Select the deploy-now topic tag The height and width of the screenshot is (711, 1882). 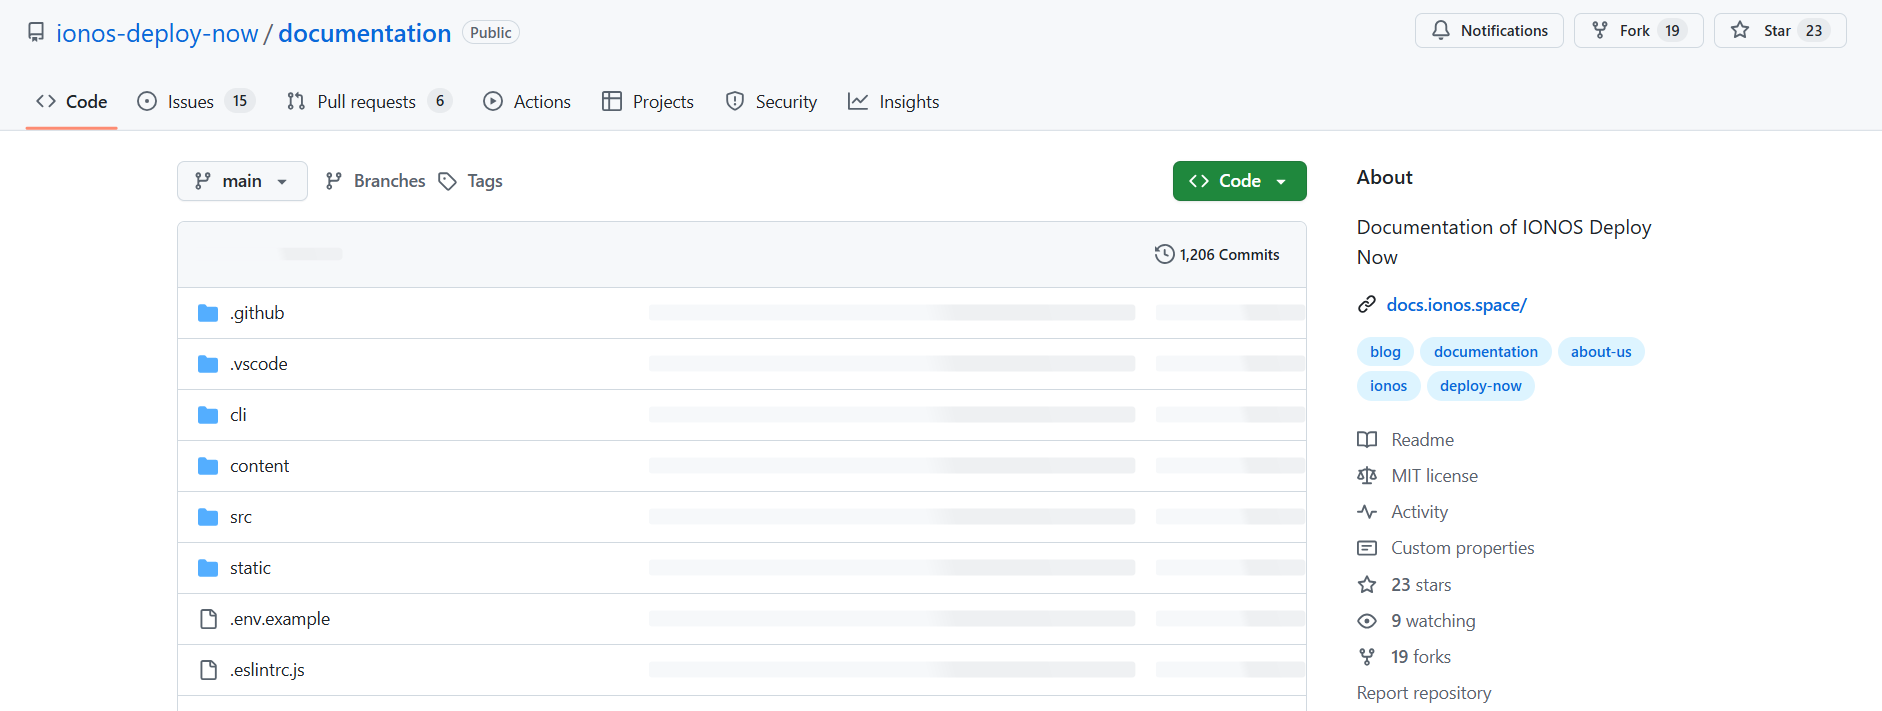[x=1480, y=386]
